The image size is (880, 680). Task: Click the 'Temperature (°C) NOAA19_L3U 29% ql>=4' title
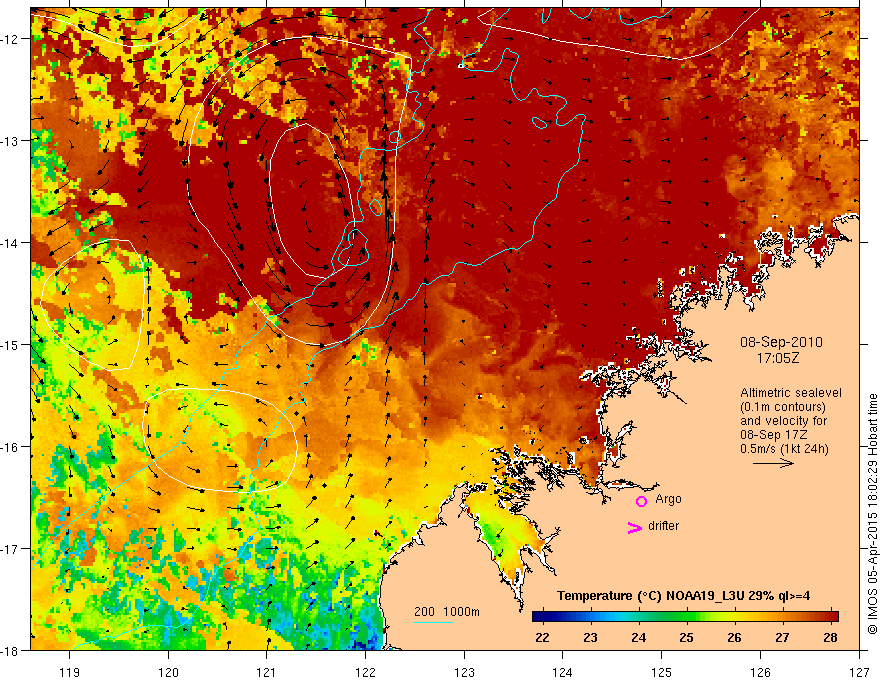683,596
